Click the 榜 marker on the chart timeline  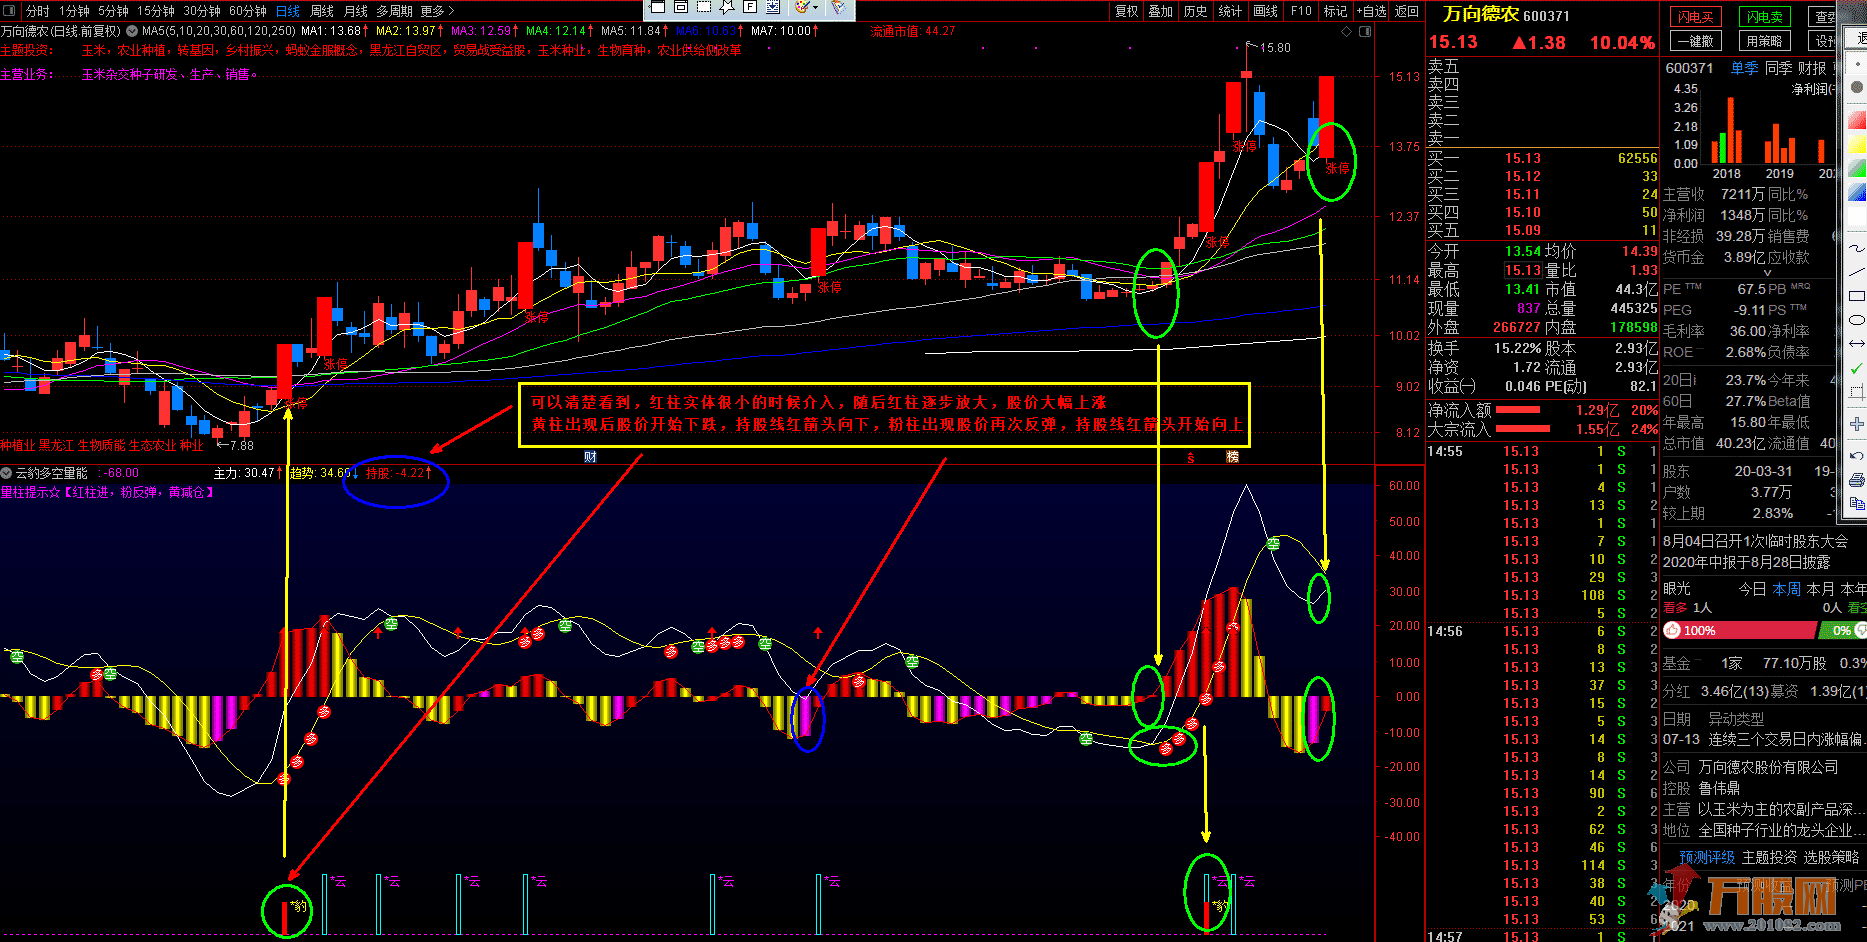[1233, 457]
